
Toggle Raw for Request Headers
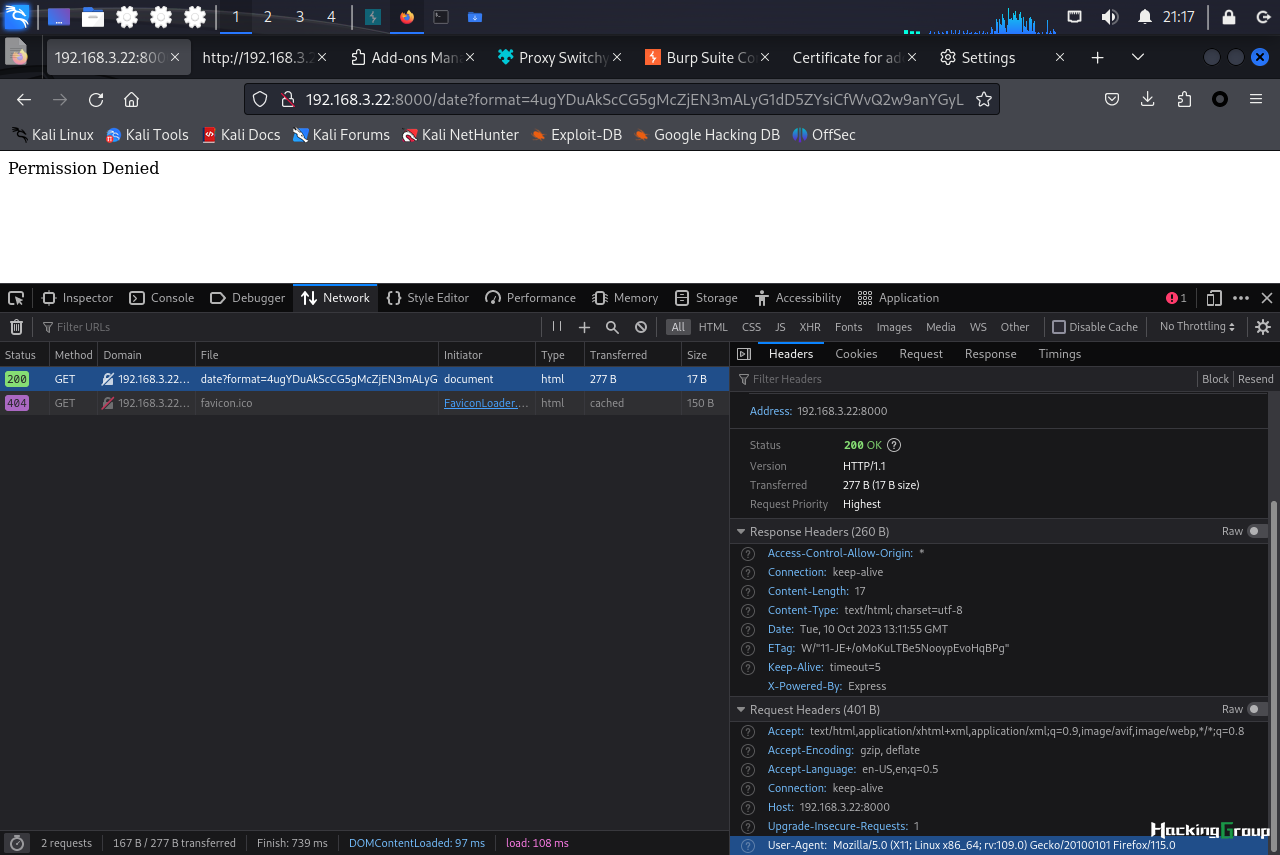pos(1257,709)
